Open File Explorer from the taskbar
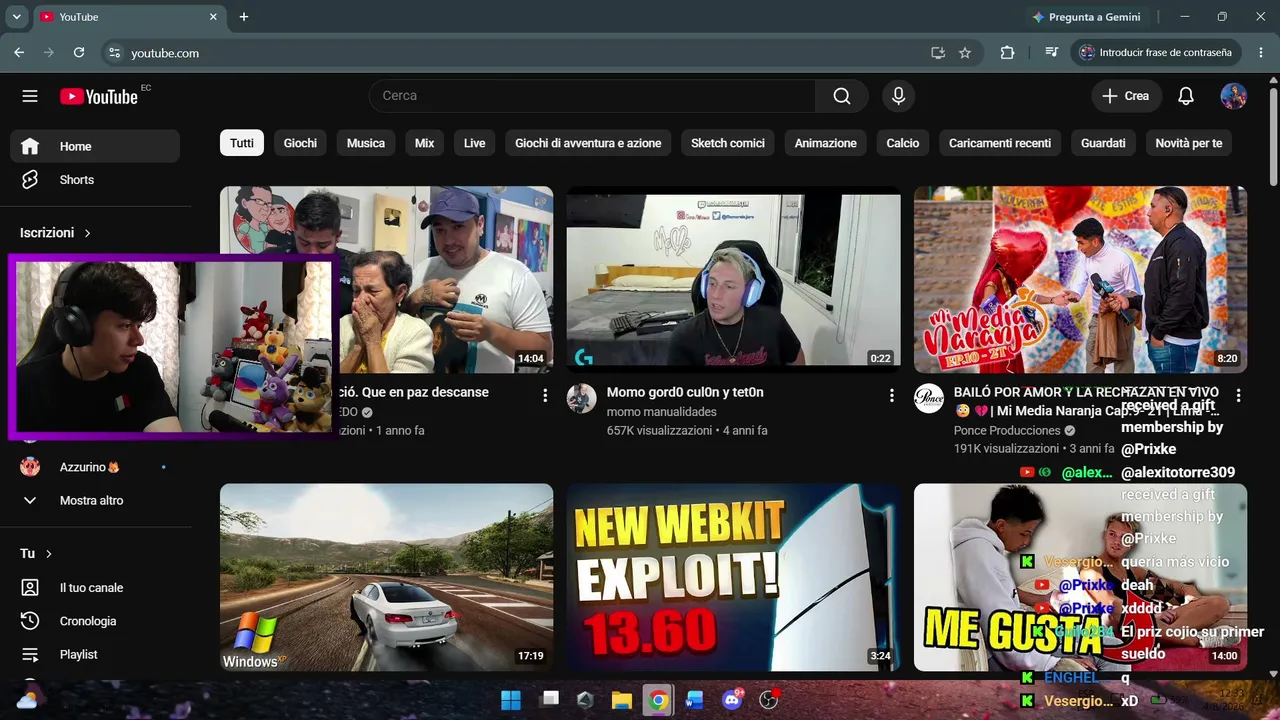1280x720 pixels. pos(621,700)
